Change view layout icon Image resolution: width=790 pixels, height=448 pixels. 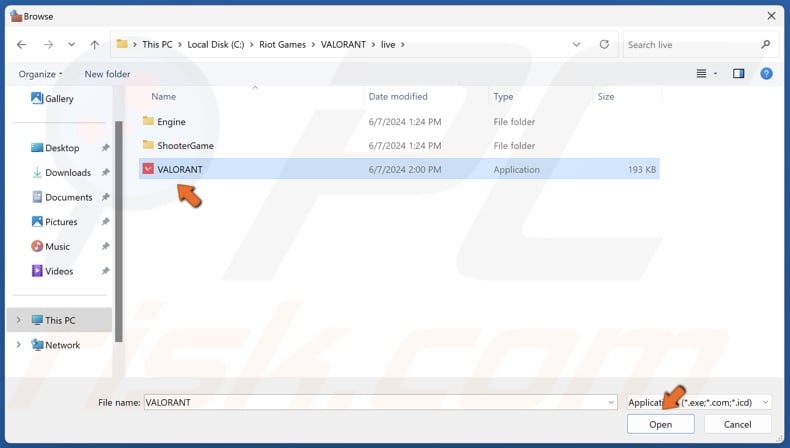[701, 74]
